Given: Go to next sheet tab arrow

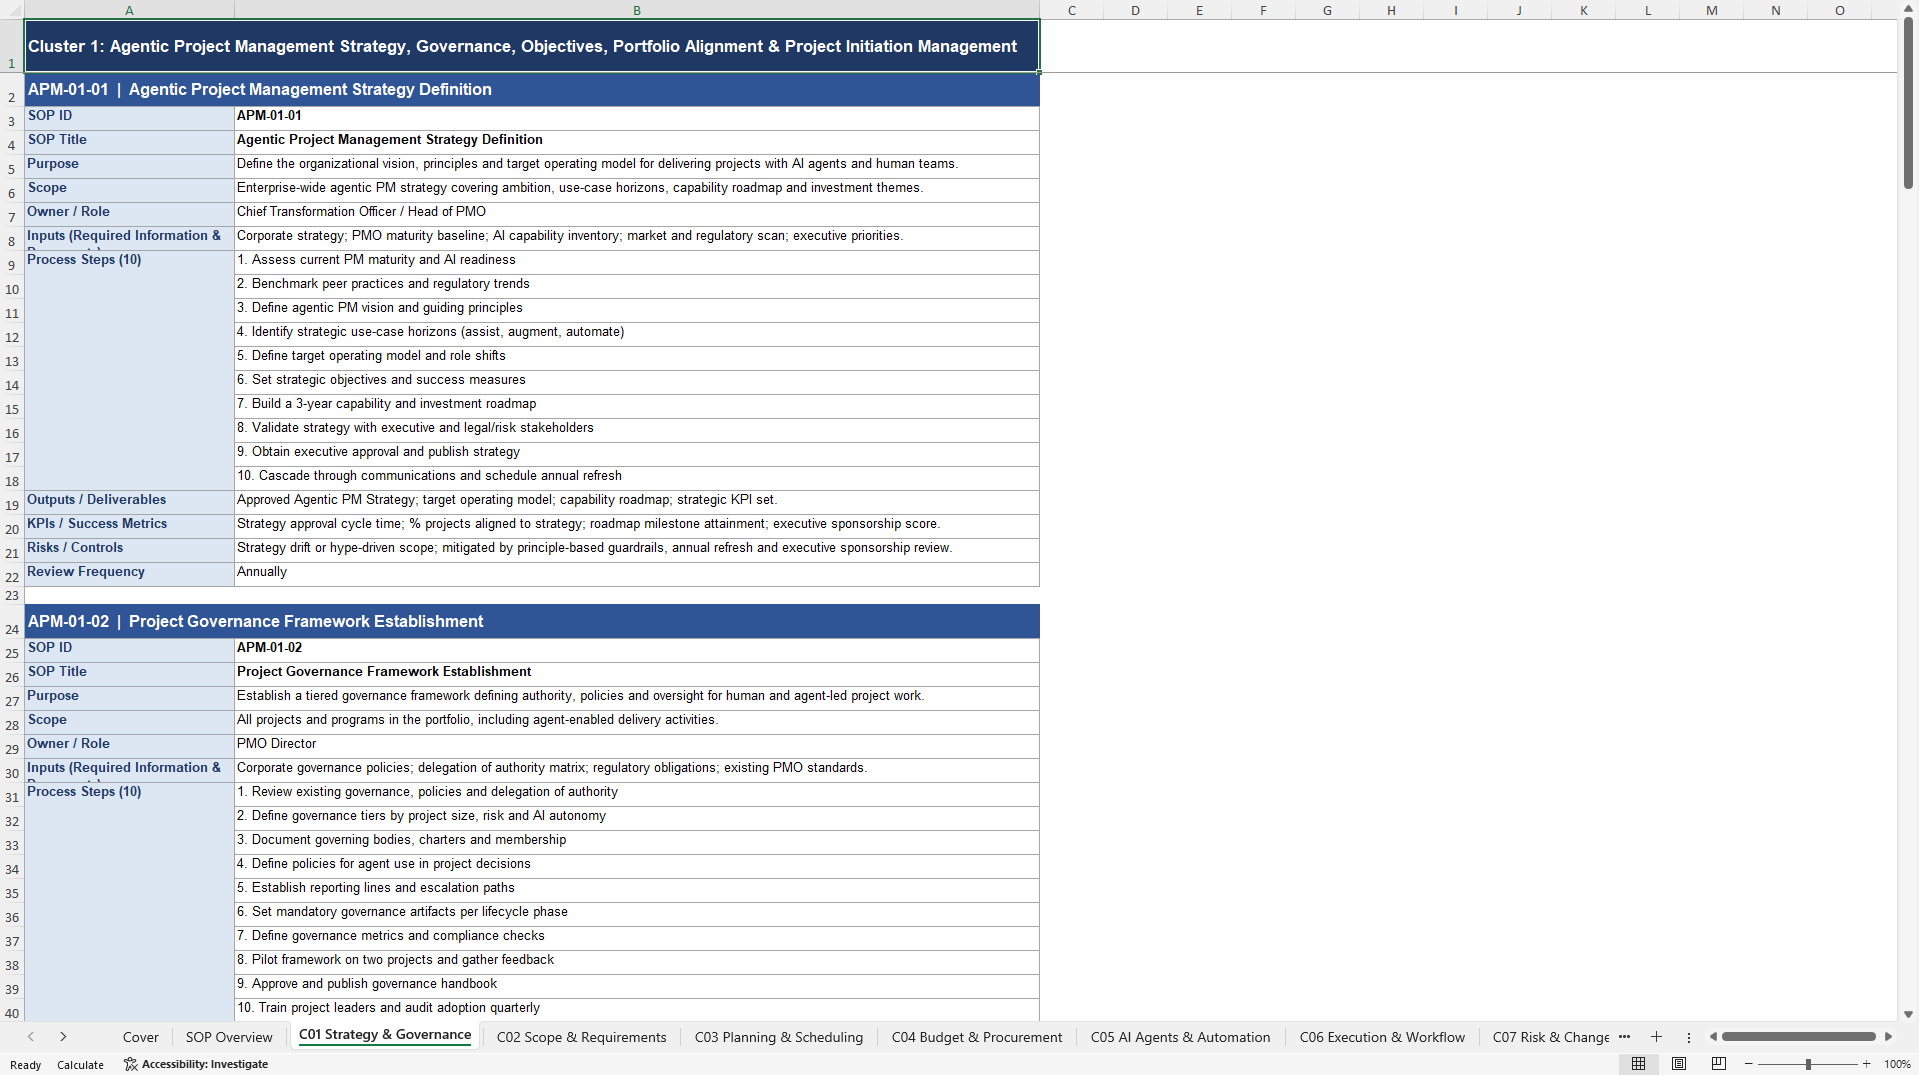Looking at the screenshot, I should click(x=63, y=1037).
